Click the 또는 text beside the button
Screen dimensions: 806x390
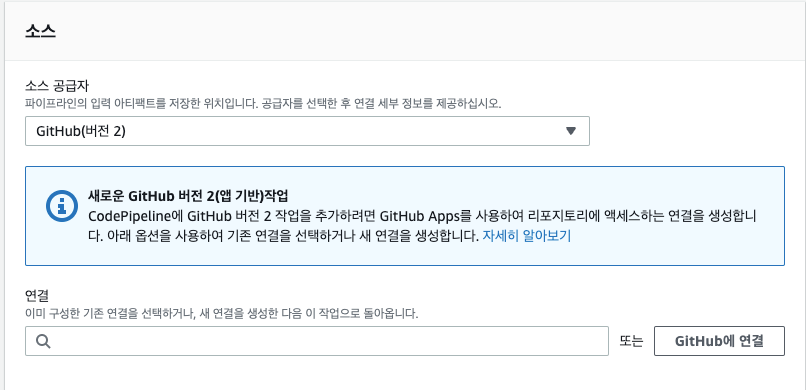[x=631, y=341]
